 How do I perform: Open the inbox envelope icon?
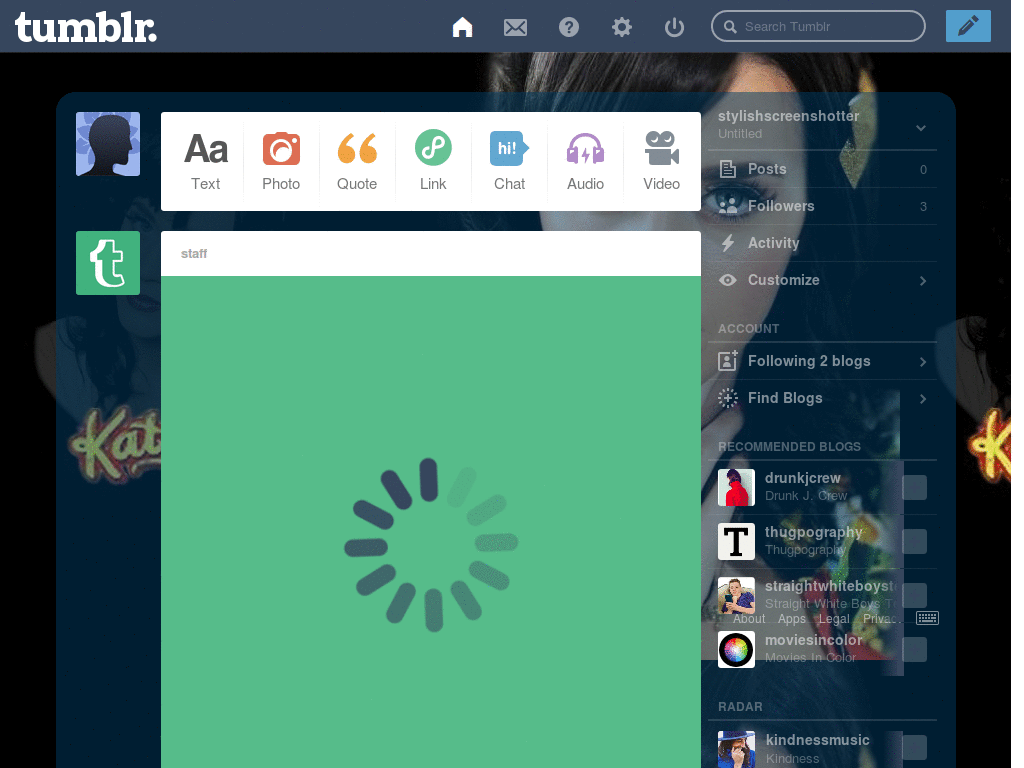[x=515, y=27]
